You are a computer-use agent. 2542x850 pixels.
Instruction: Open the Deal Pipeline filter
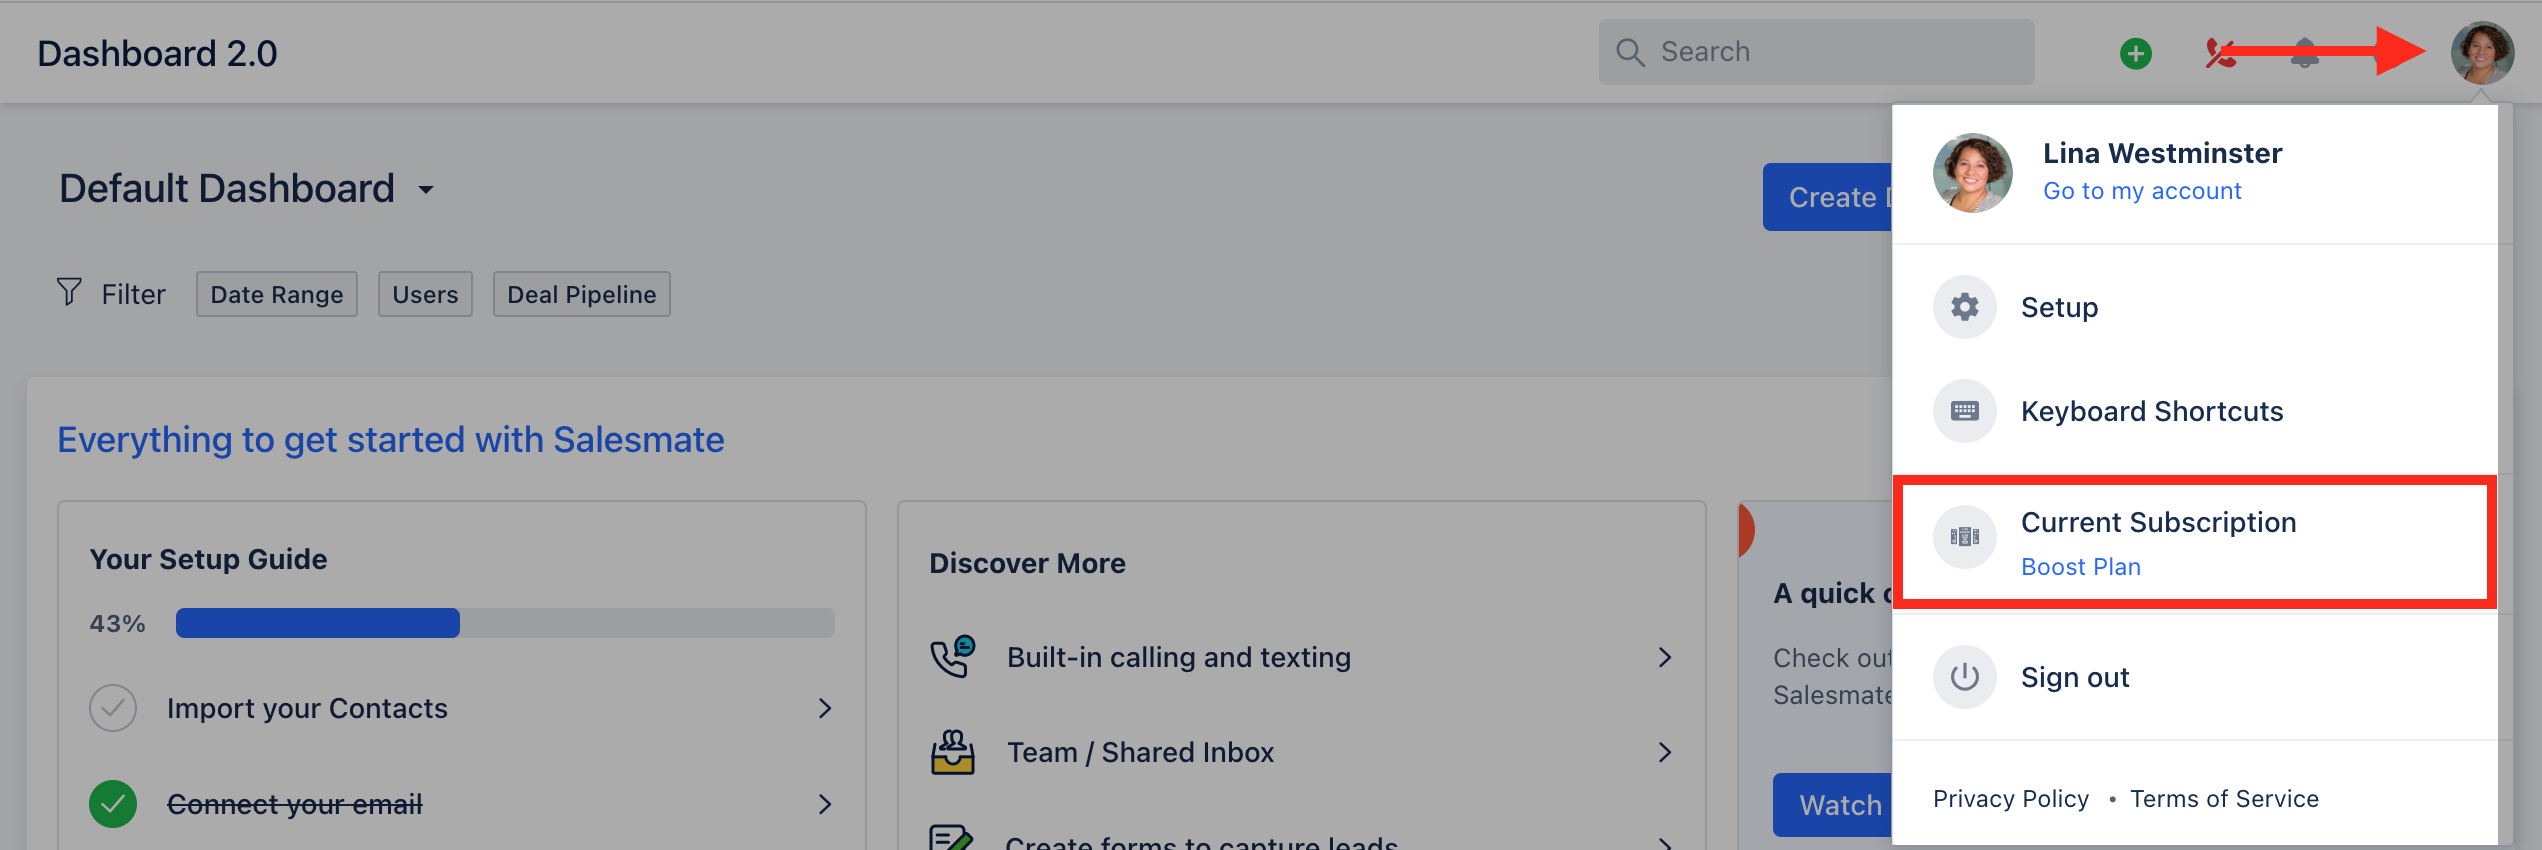582,294
